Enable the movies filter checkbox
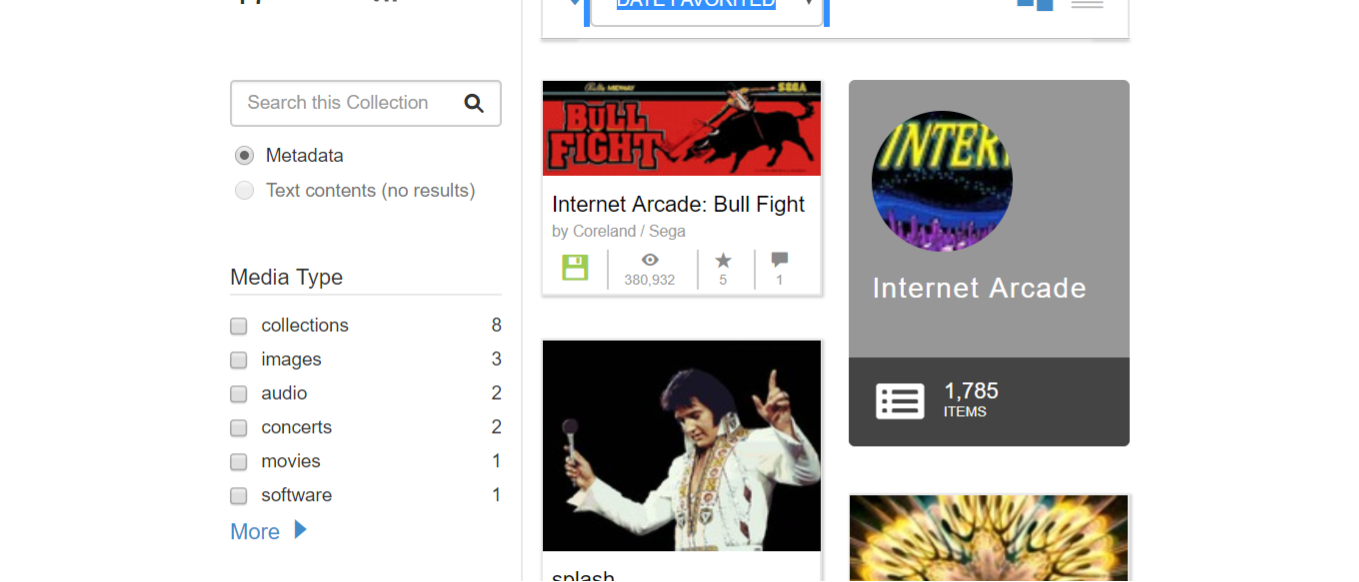Viewport: 1359px width, 582px height. (239, 462)
